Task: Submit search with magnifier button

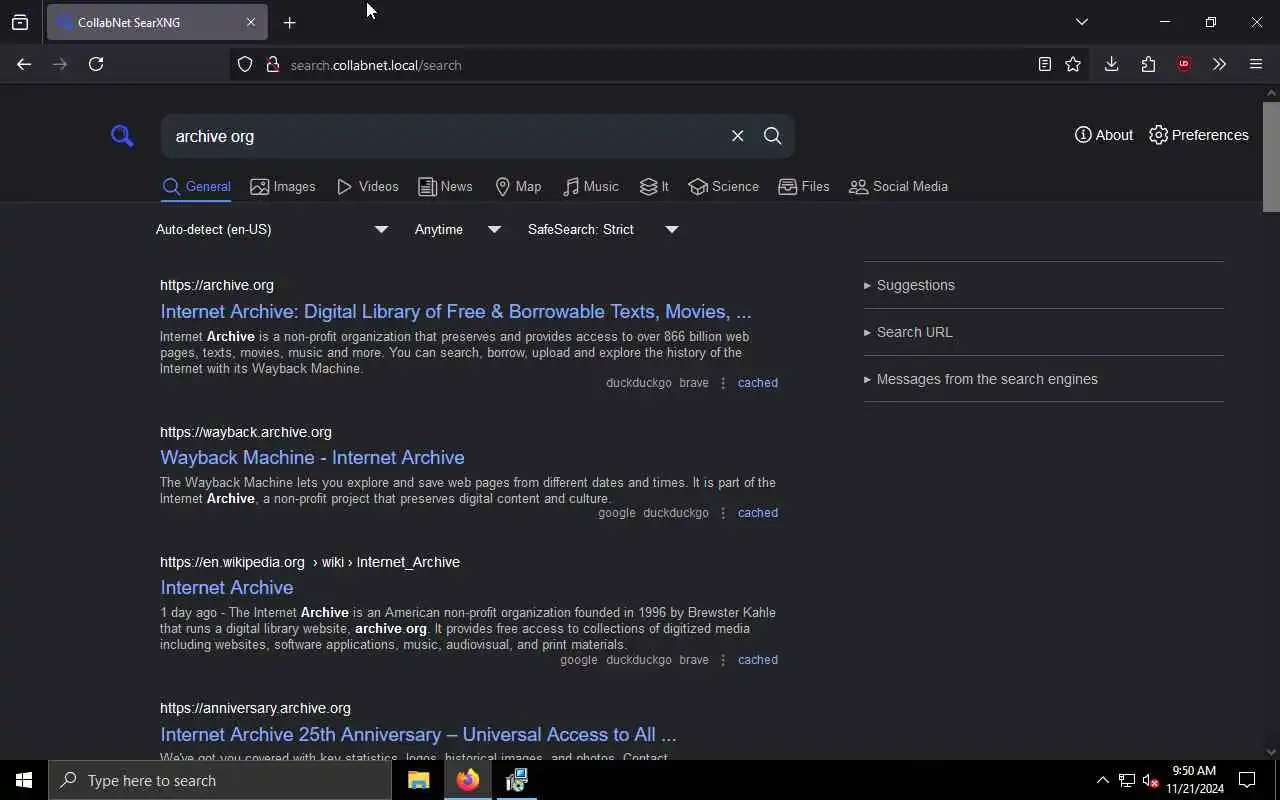Action: pyautogui.click(x=773, y=136)
